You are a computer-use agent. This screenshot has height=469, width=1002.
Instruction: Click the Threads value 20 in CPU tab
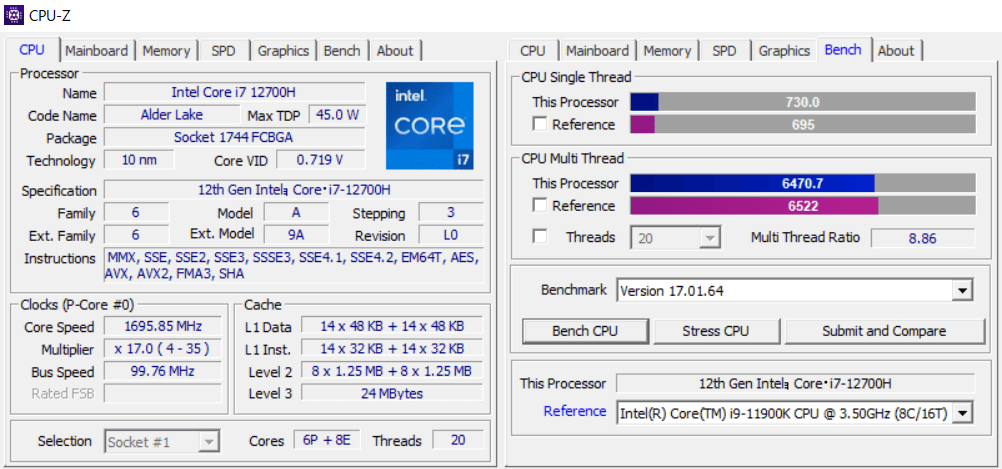tap(458, 440)
